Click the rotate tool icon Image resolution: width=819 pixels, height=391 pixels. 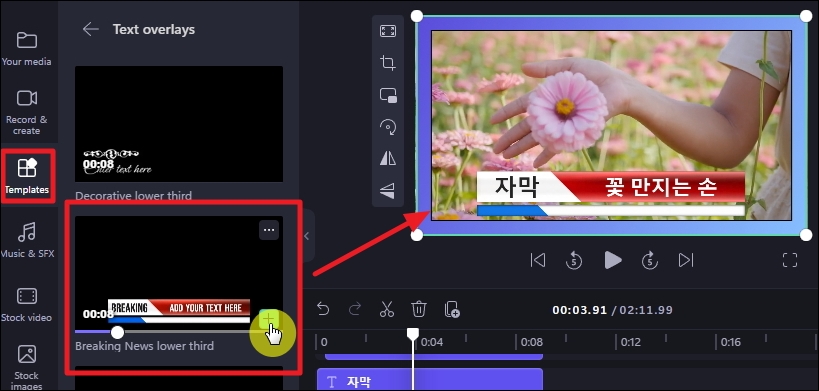[388, 127]
